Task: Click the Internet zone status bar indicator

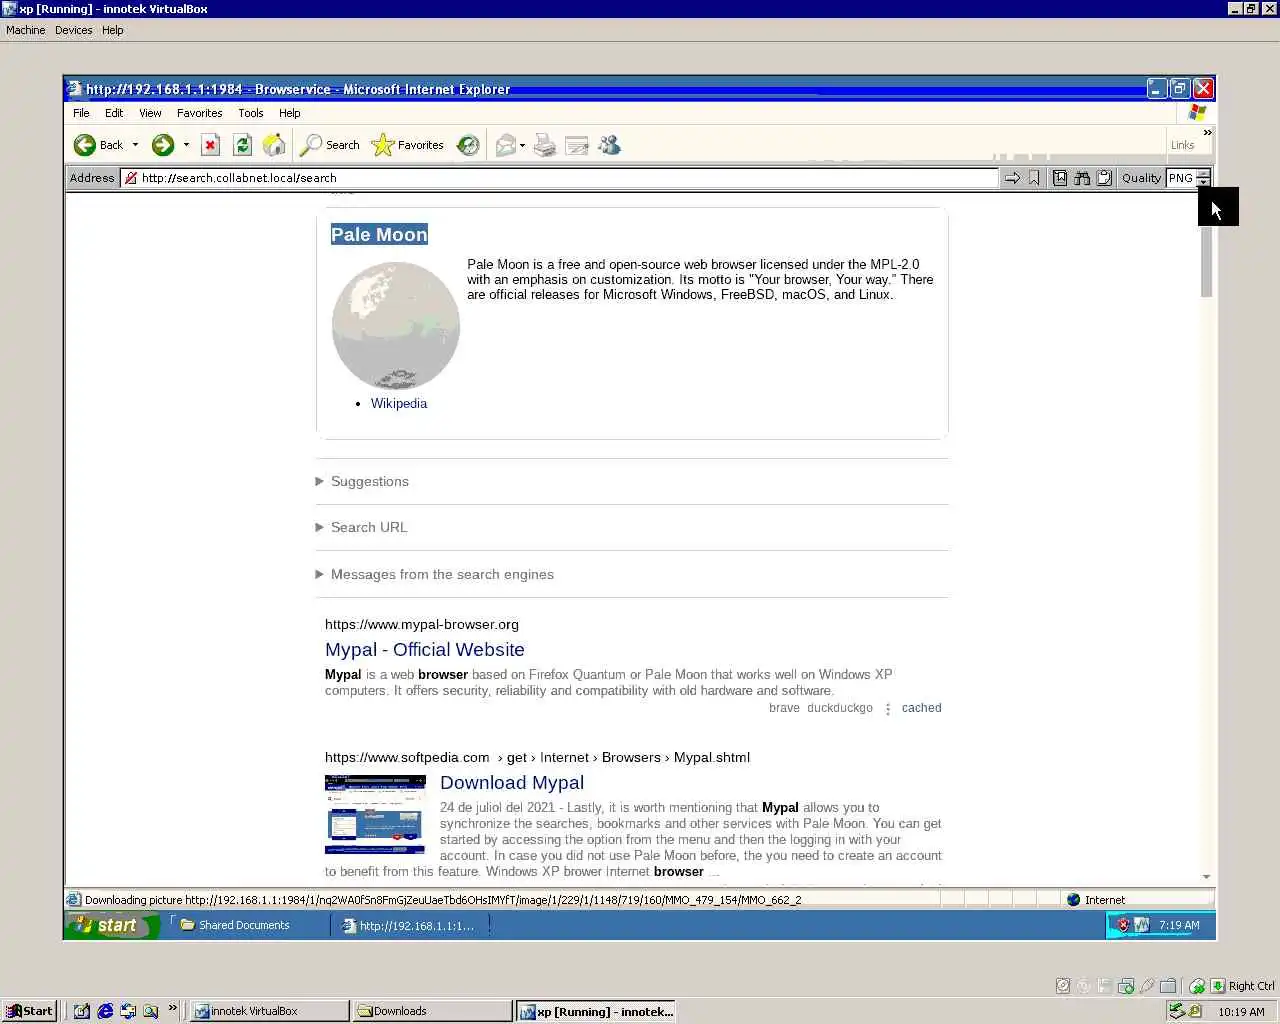Action: (1095, 900)
